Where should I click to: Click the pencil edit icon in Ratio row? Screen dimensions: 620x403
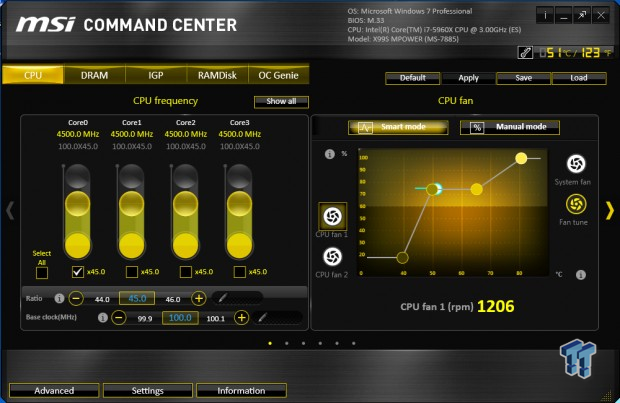(223, 298)
